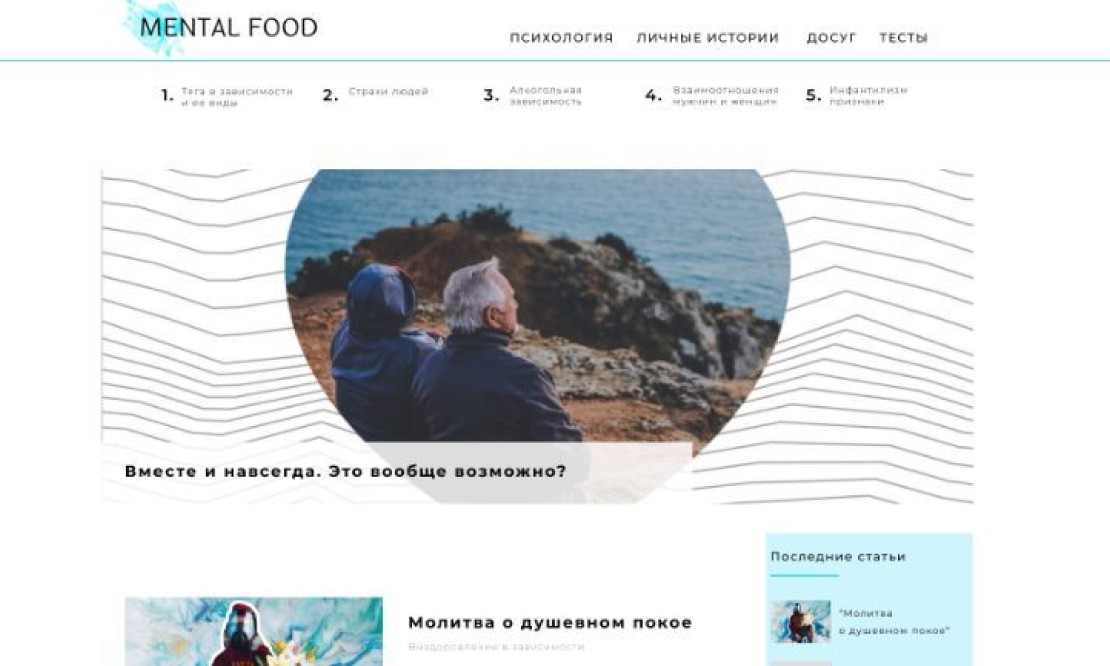The image size is (1110, 666).
Task: Click the Молитва о душевном покое heading
Action: point(550,623)
